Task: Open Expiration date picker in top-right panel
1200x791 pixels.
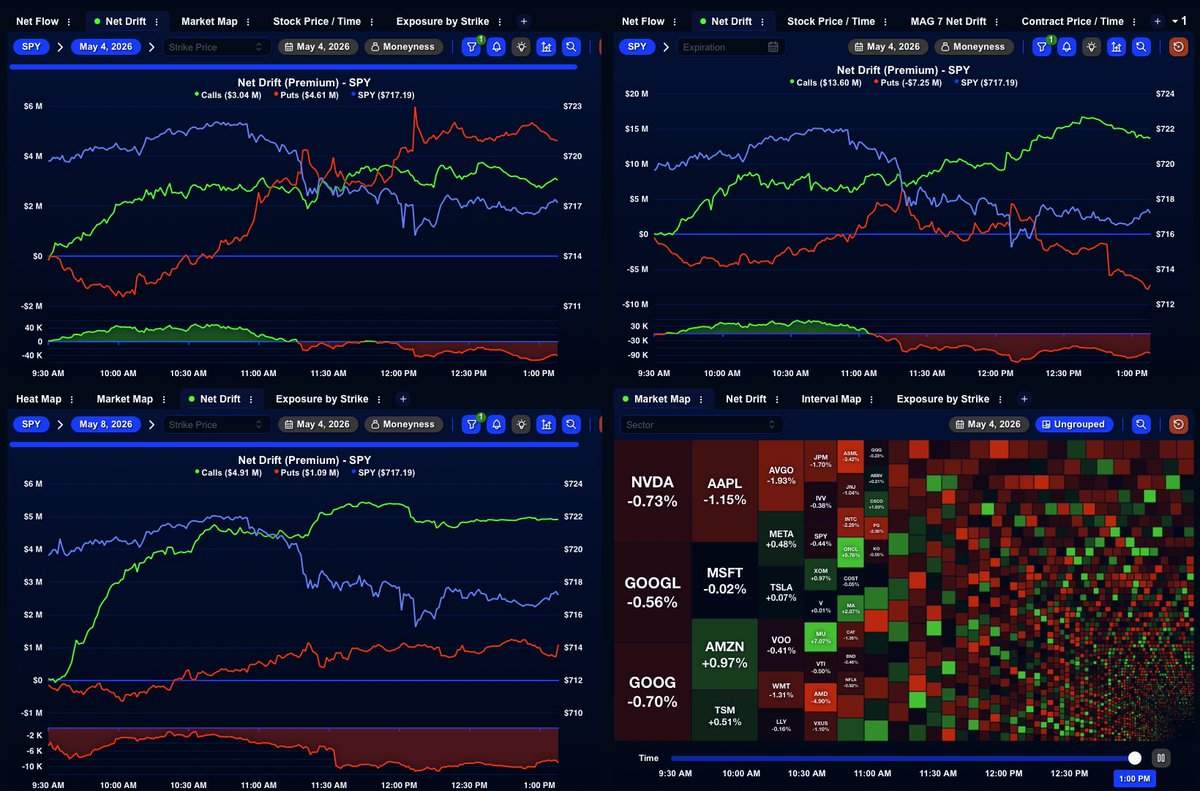Action: tap(730, 46)
